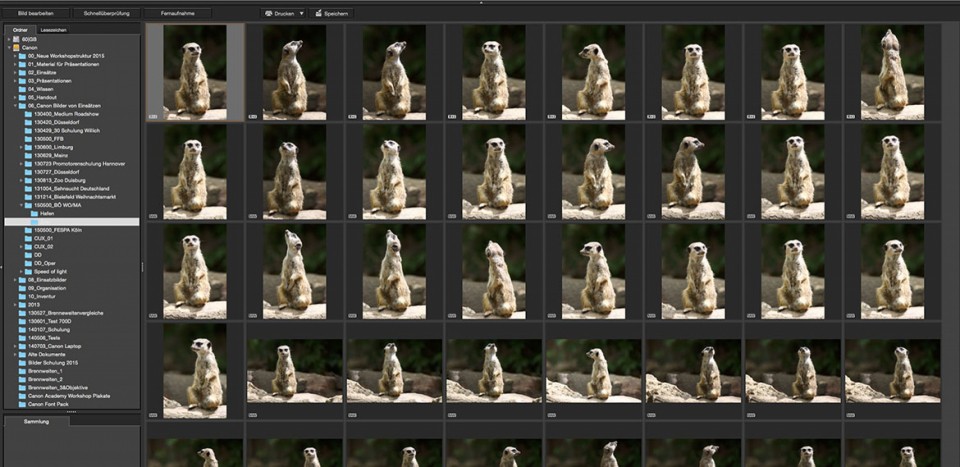Viewport: 960px width, 467px height.
Task: Open the Sammlung tab
Action: coord(37,422)
